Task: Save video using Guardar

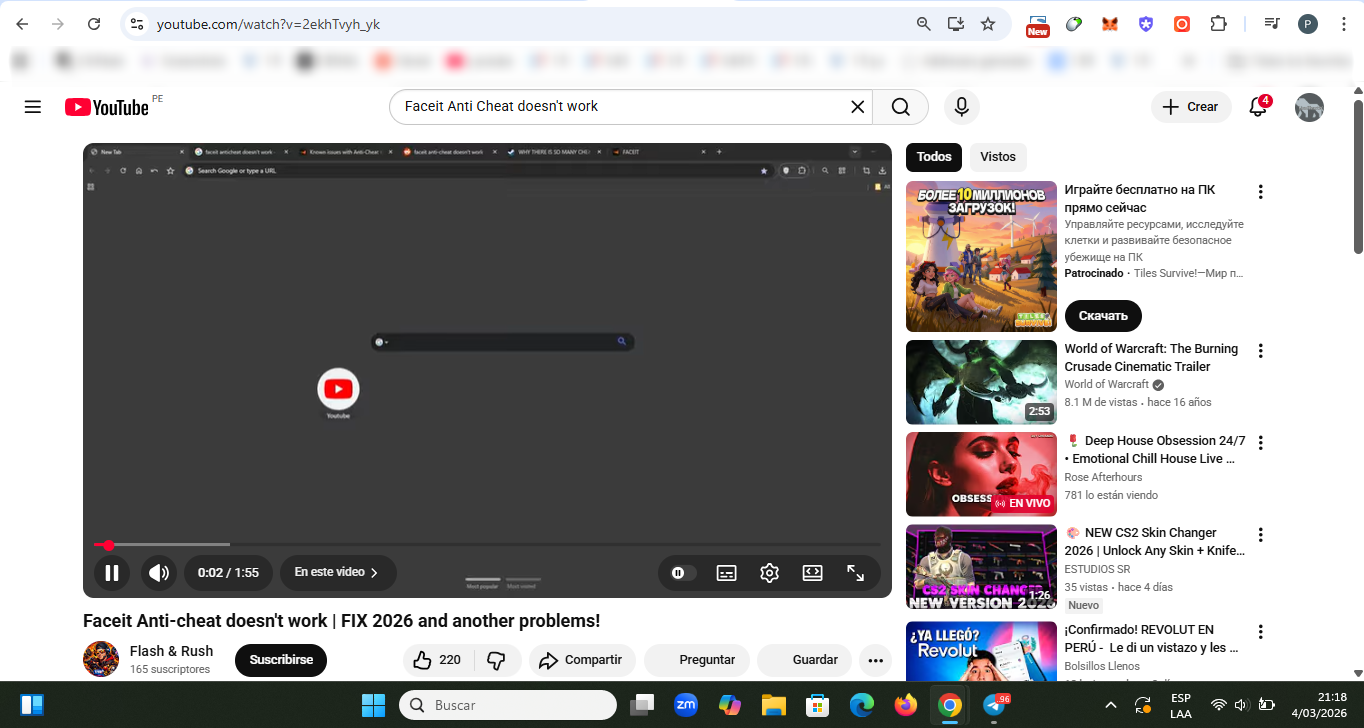Action: (x=805, y=660)
